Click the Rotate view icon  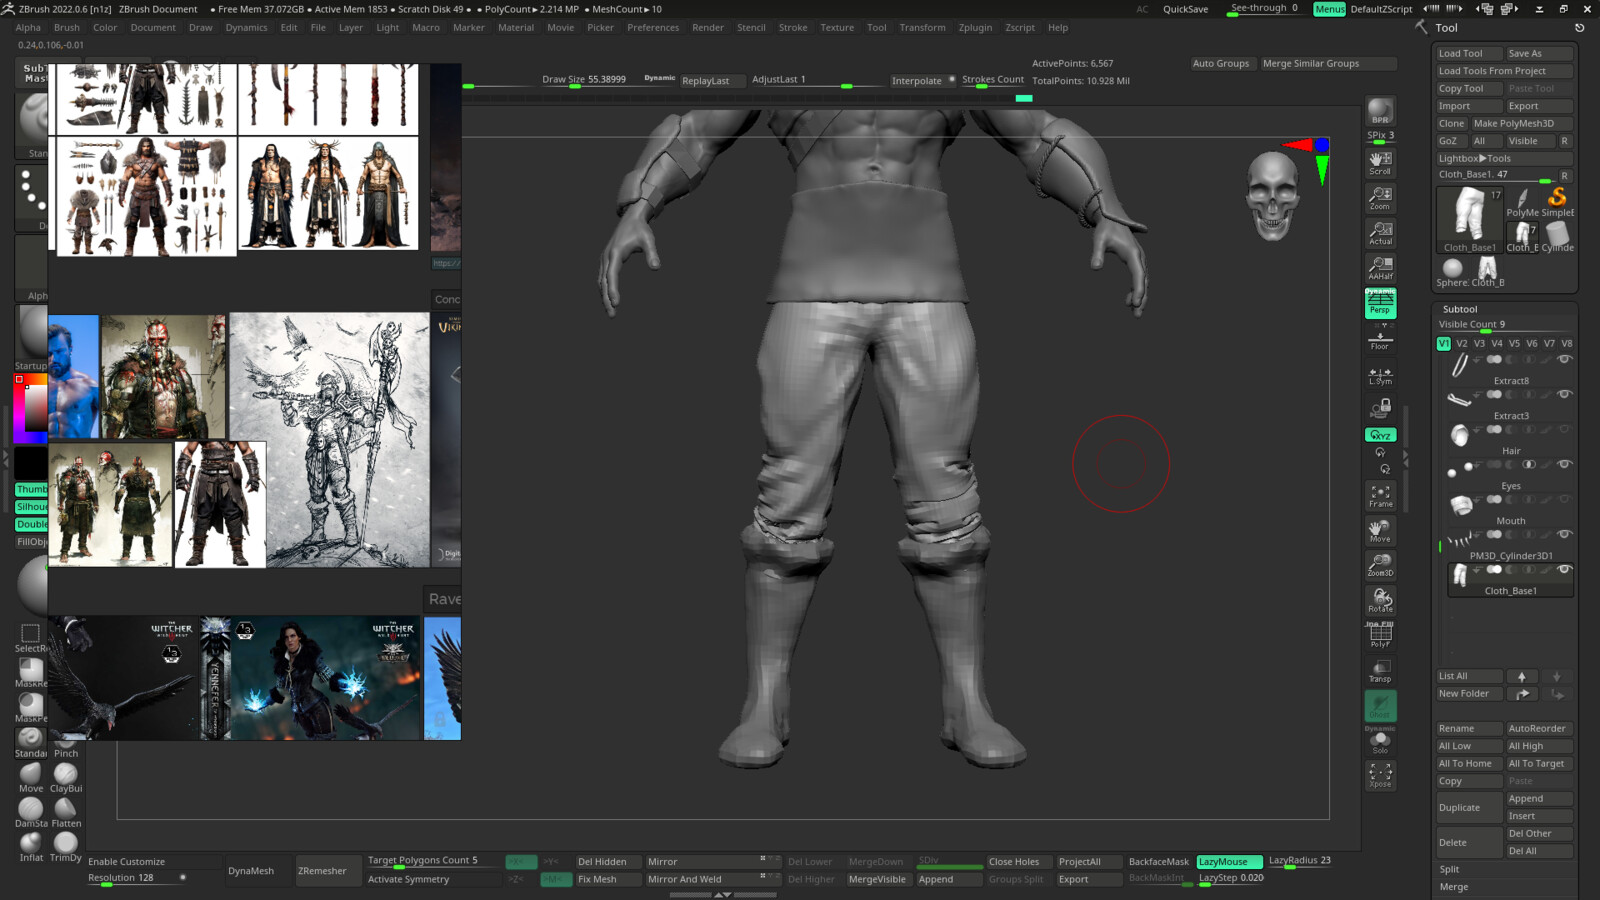click(x=1380, y=601)
